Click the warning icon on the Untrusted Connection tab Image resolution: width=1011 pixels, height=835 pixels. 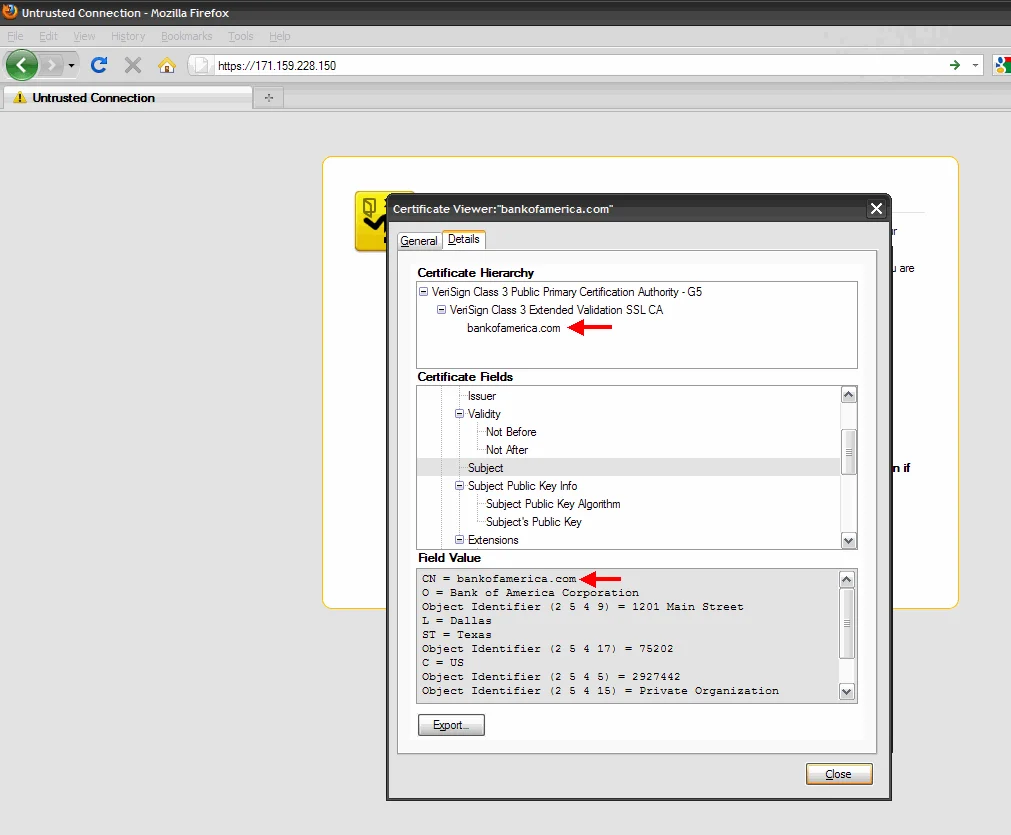(20, 97)
